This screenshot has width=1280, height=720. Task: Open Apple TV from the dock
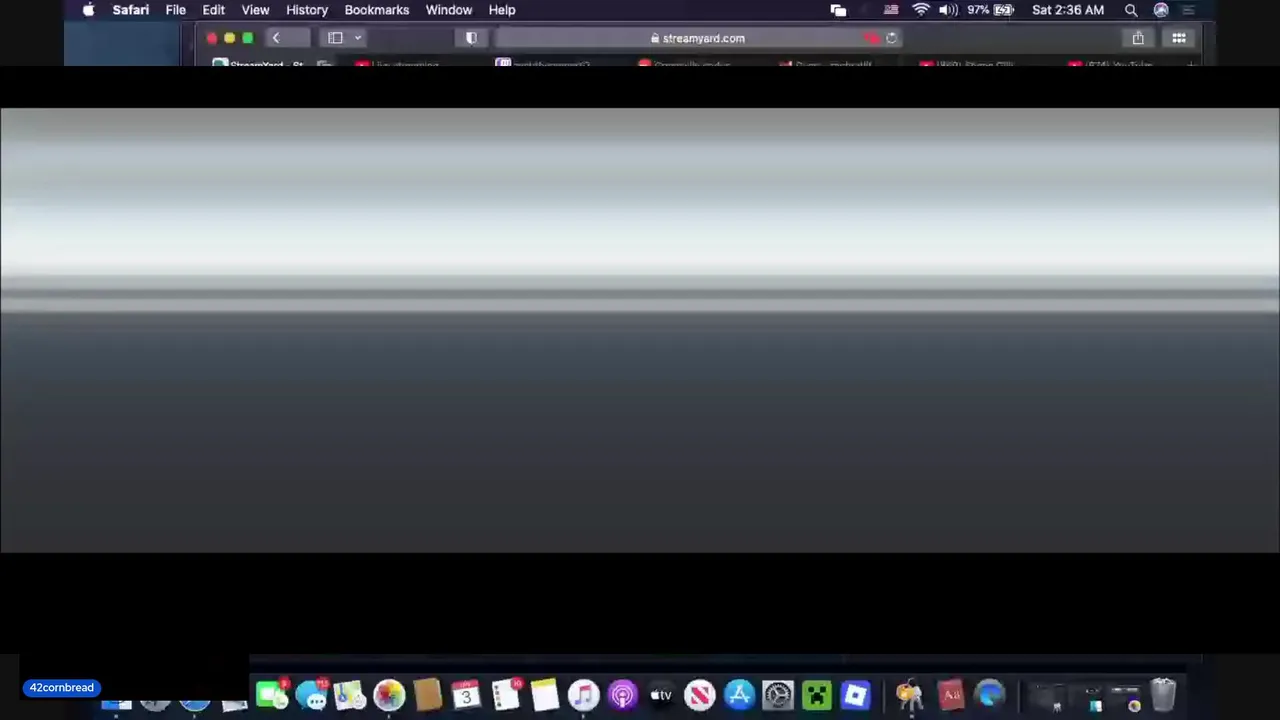(x=661, y=695)
